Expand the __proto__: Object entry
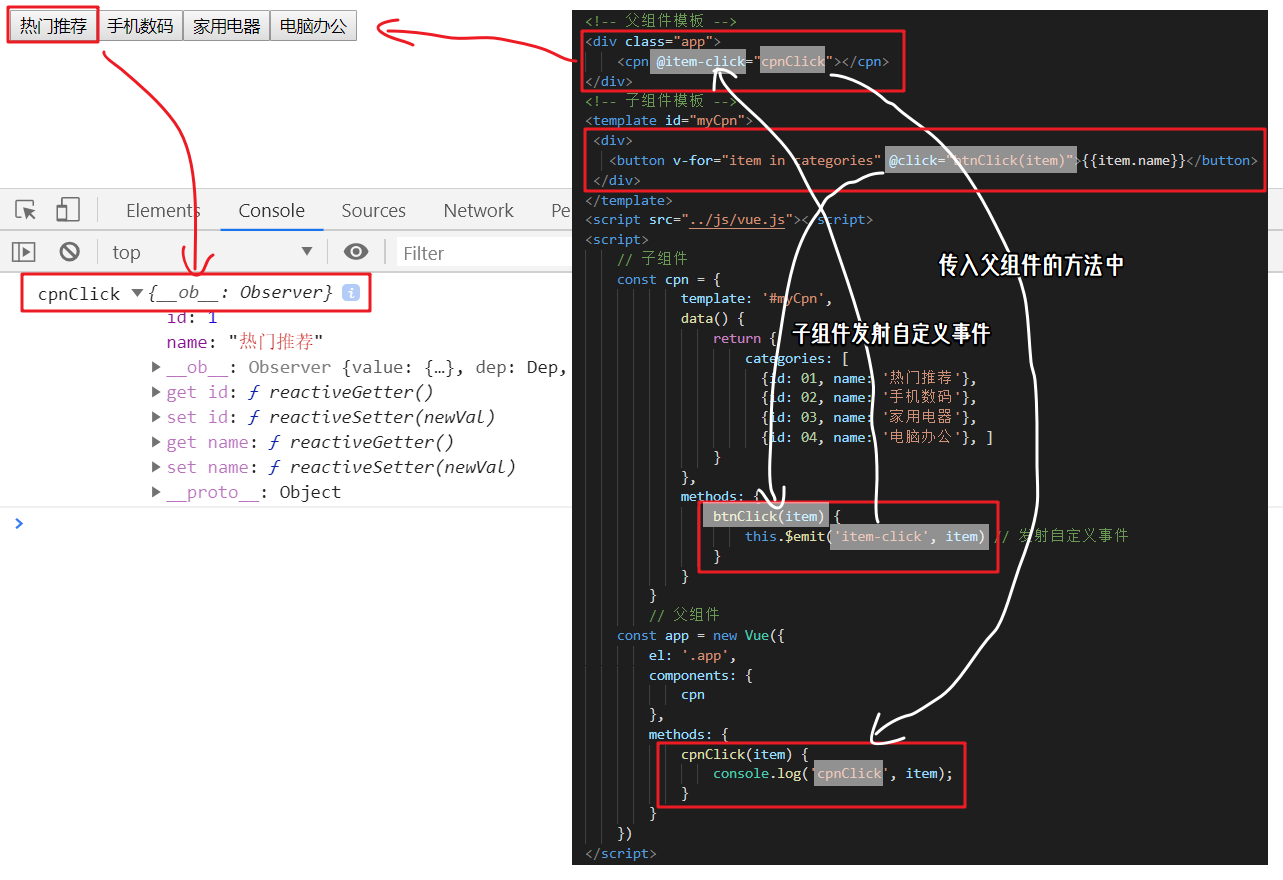The height and width of the screenshot is (880, 1283). 156,492
